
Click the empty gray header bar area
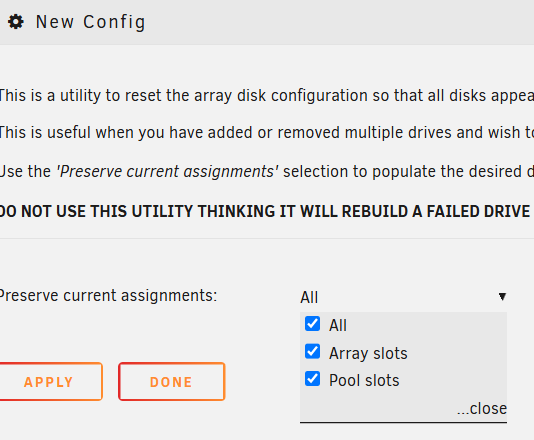pos(341,22)
